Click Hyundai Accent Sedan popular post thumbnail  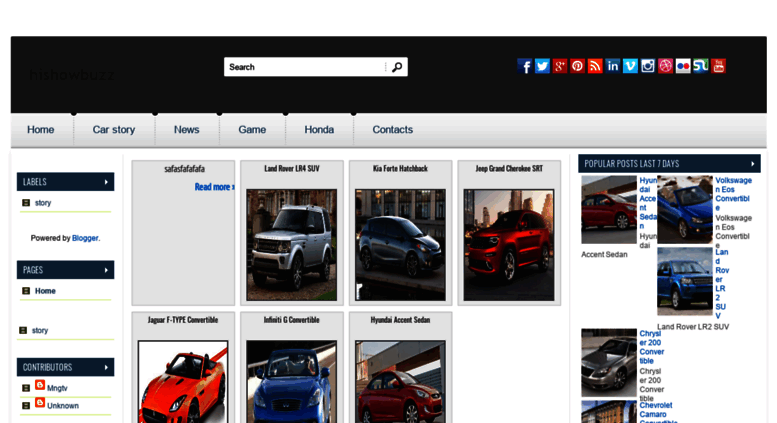click(x=609, y=210)
